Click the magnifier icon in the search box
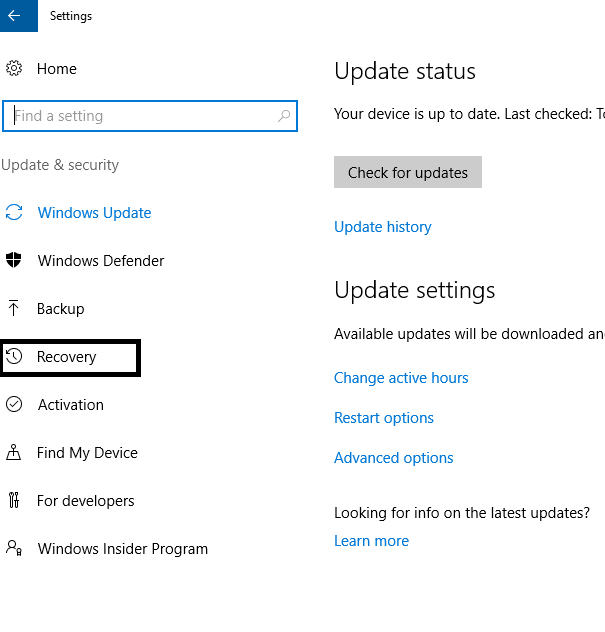 (284, 116)
